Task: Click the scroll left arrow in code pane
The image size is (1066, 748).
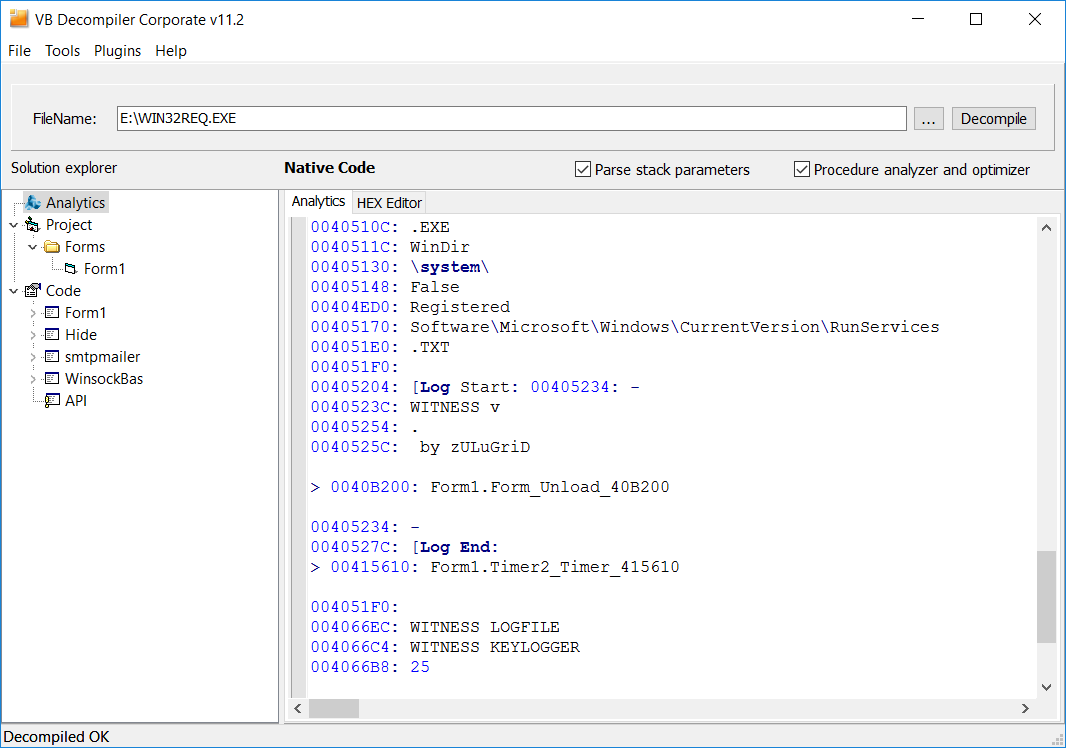Action: click(298, 709)
